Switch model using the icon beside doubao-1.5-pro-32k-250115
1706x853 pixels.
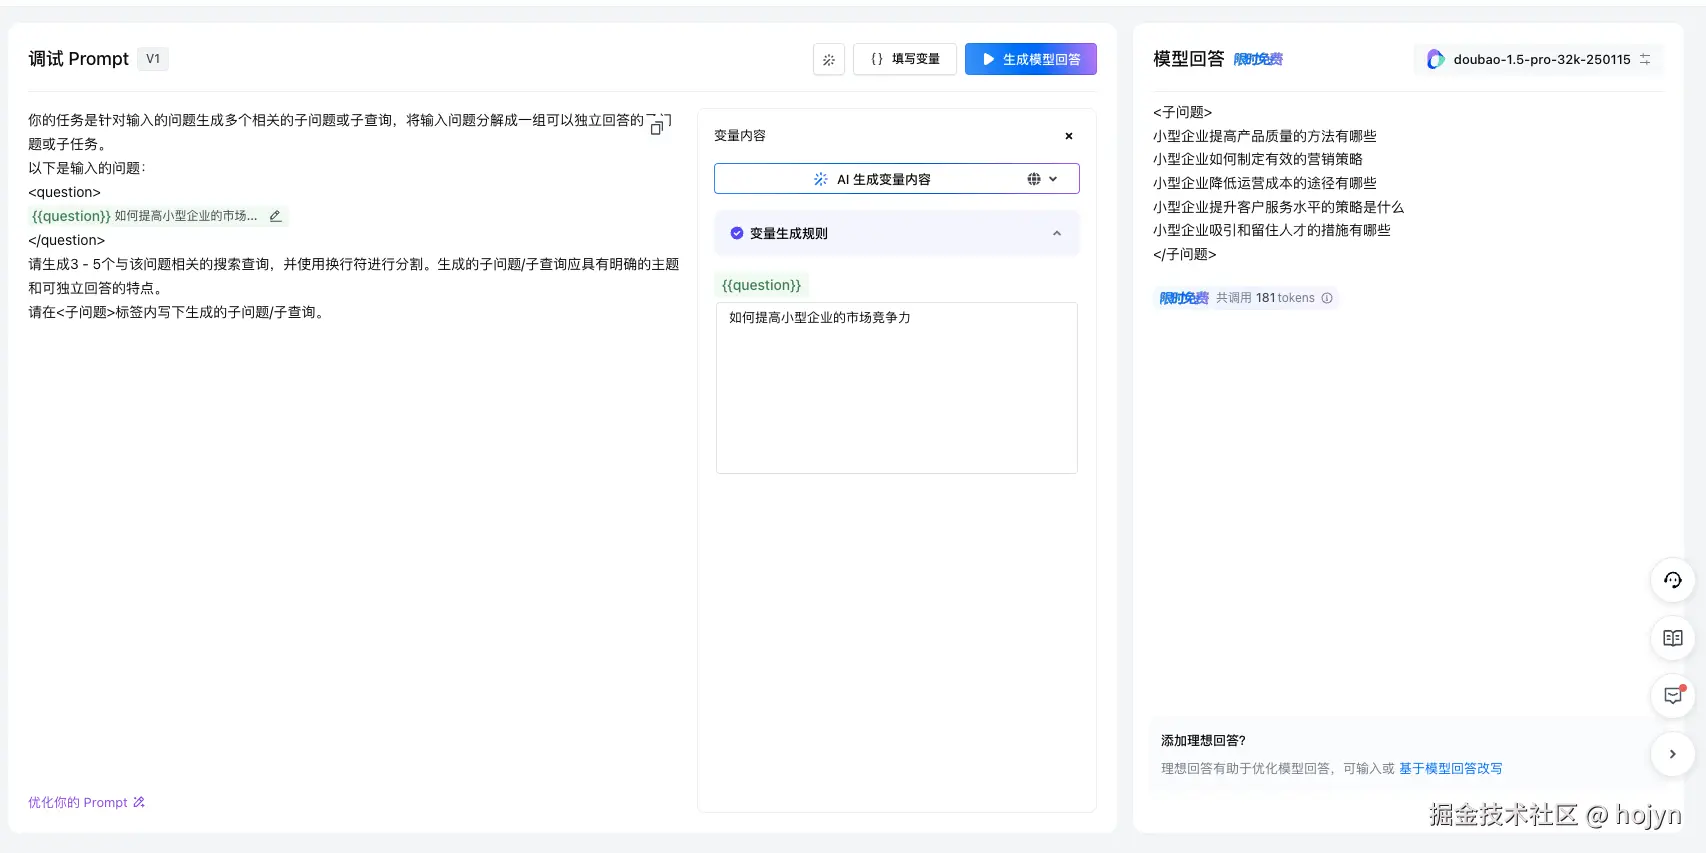[x=1645, y=59]
